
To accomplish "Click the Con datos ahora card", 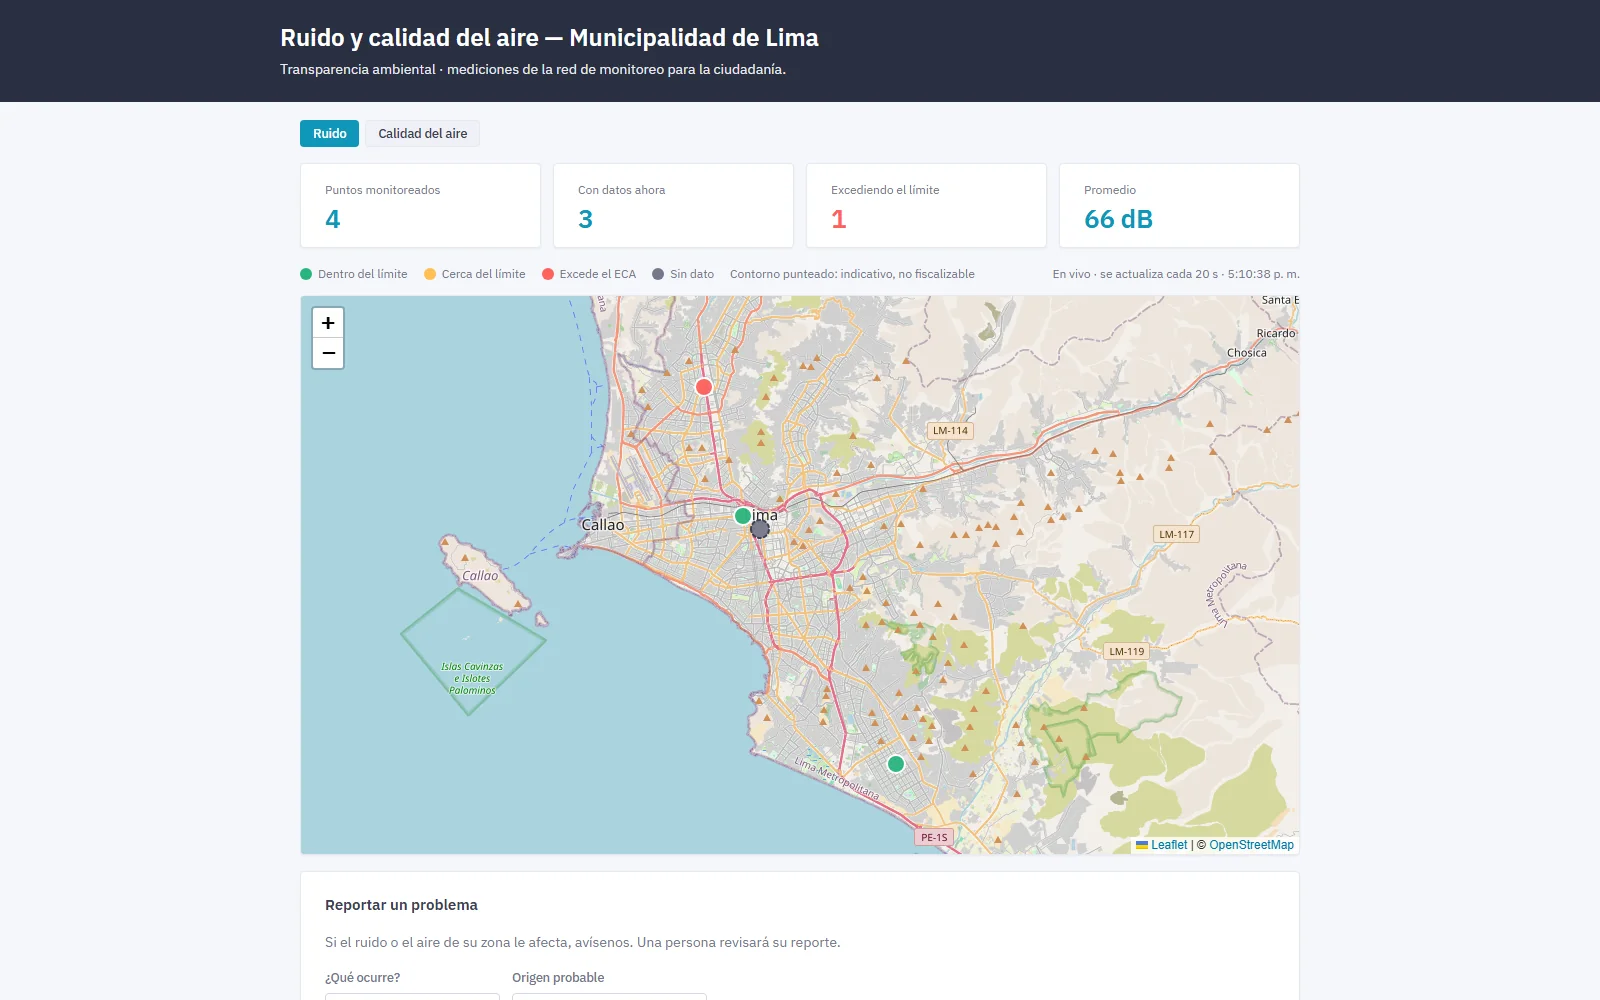I will 673,206.
